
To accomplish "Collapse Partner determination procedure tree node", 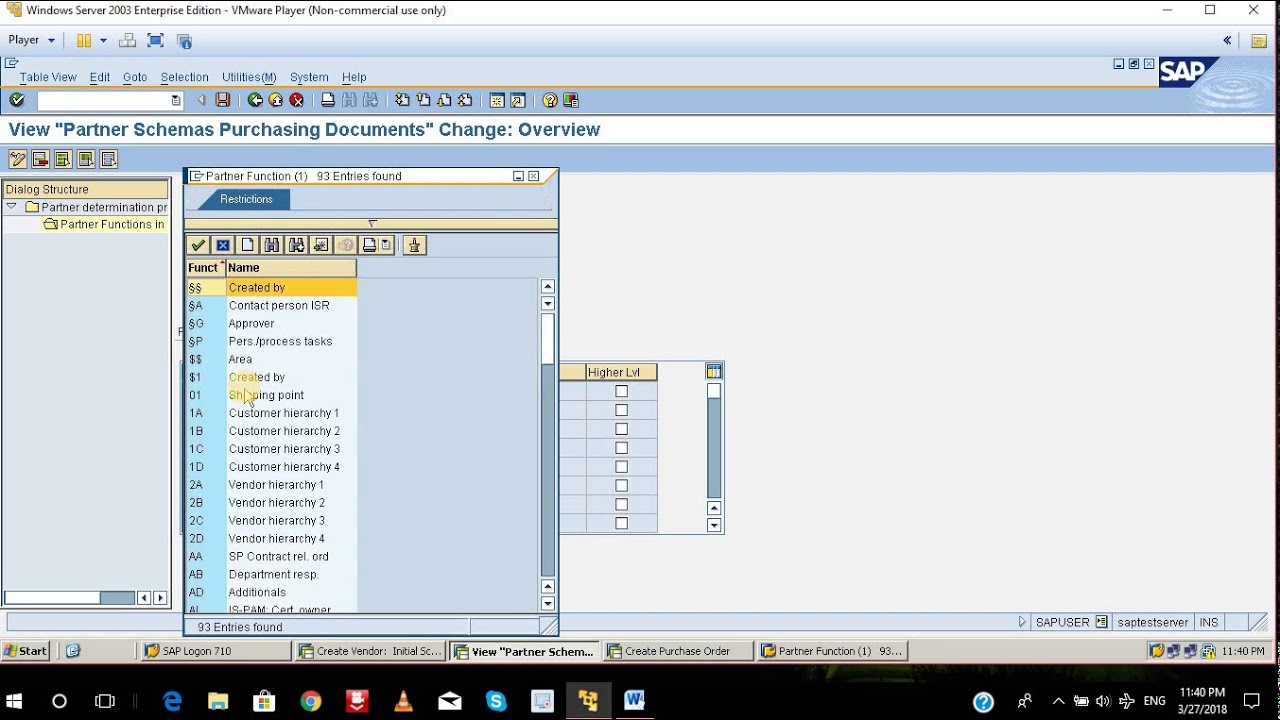I will pyautogui.click(x=11, y=207).
